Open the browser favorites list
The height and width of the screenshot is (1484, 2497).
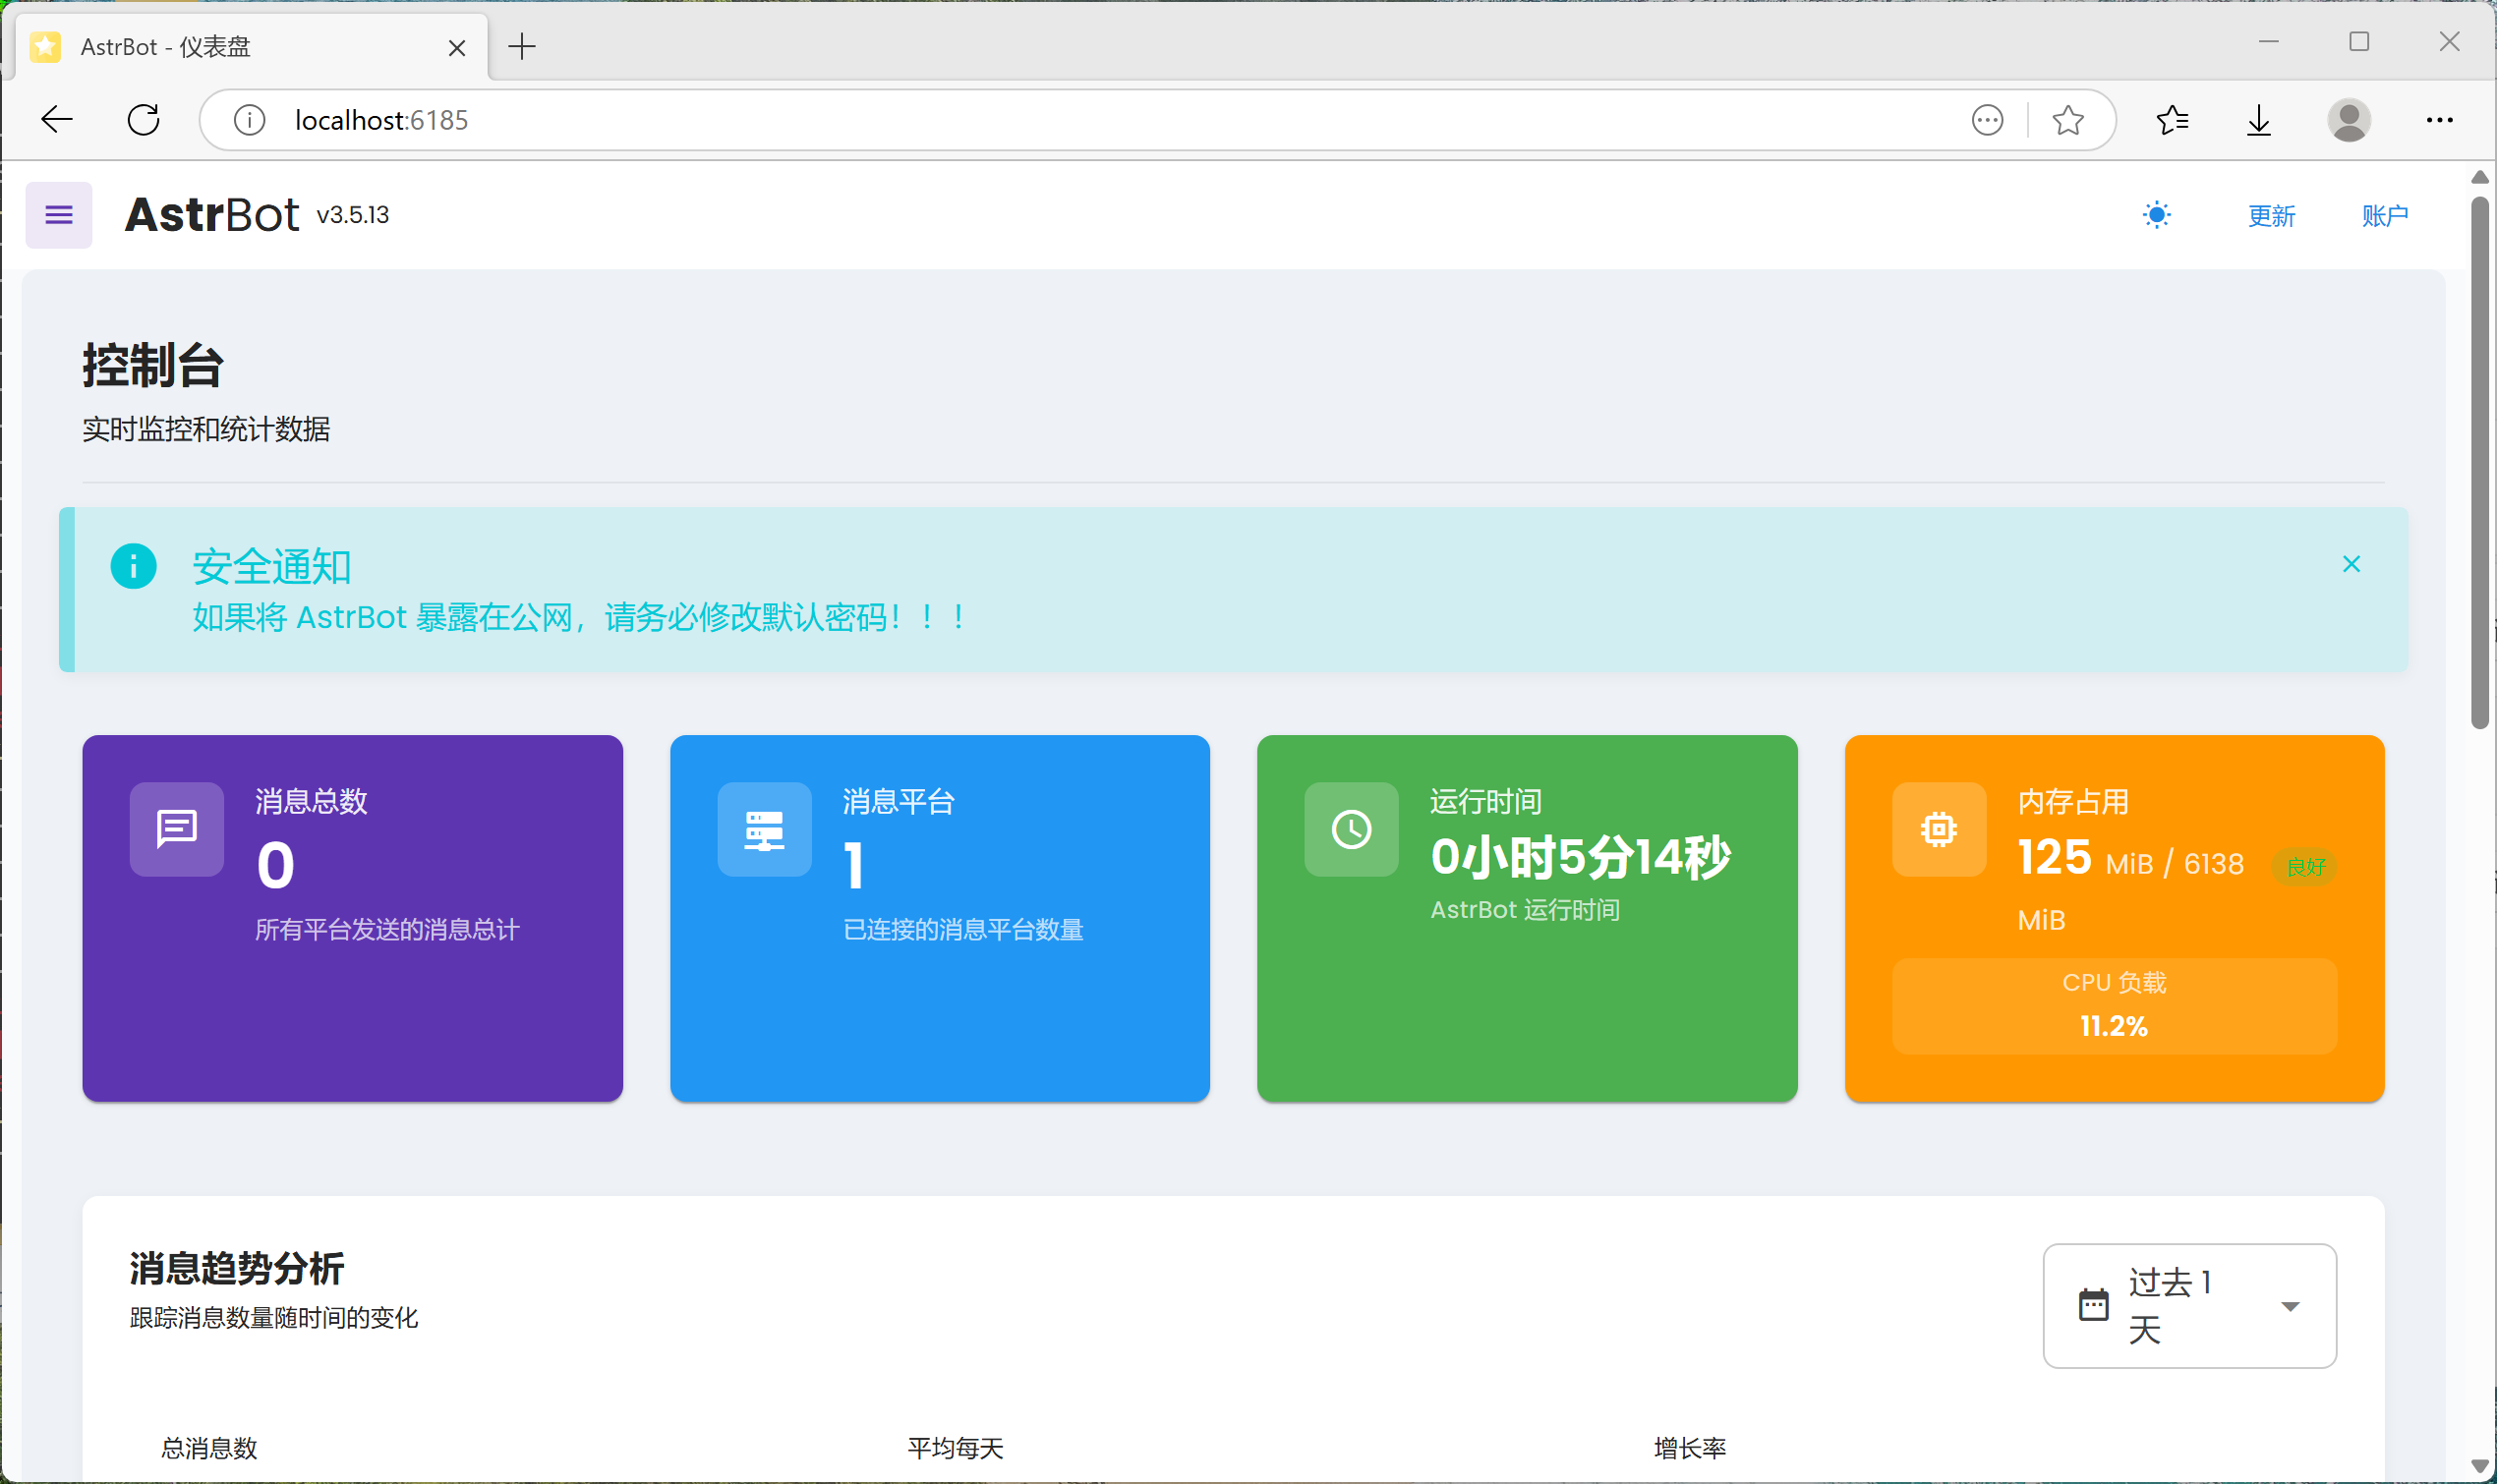2172,120
